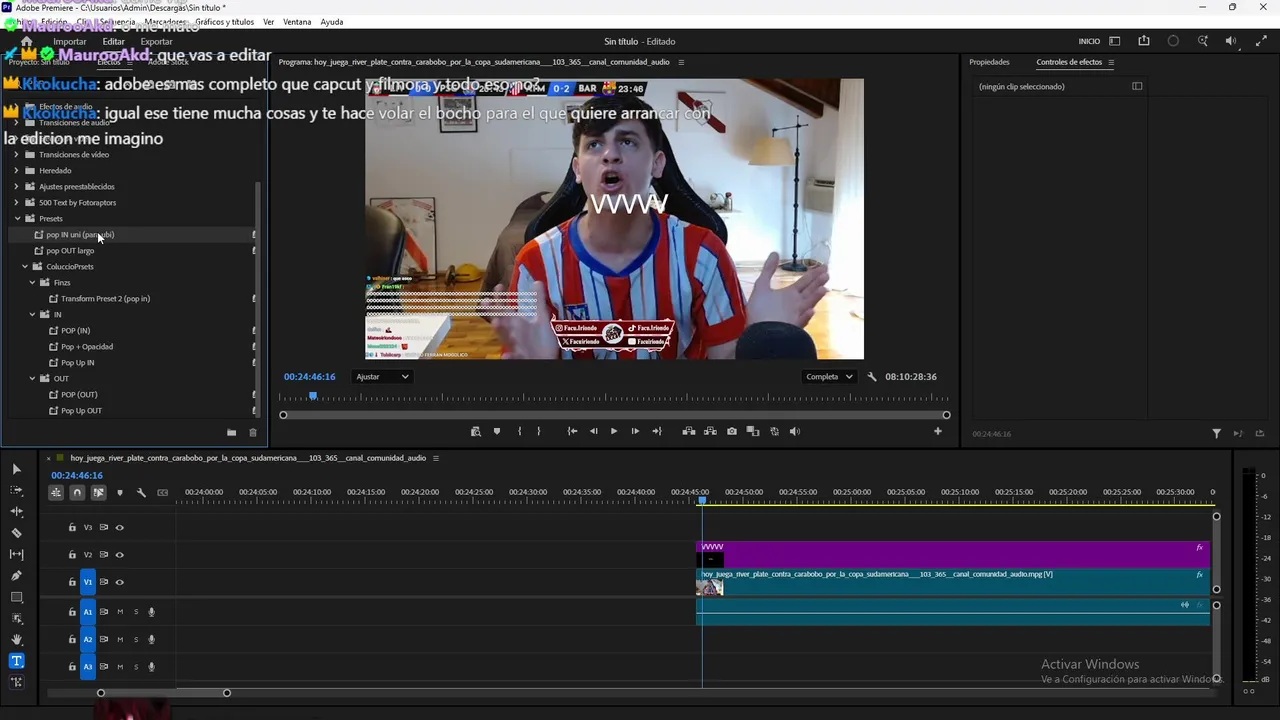Select the Pen tool

[16, 576]
